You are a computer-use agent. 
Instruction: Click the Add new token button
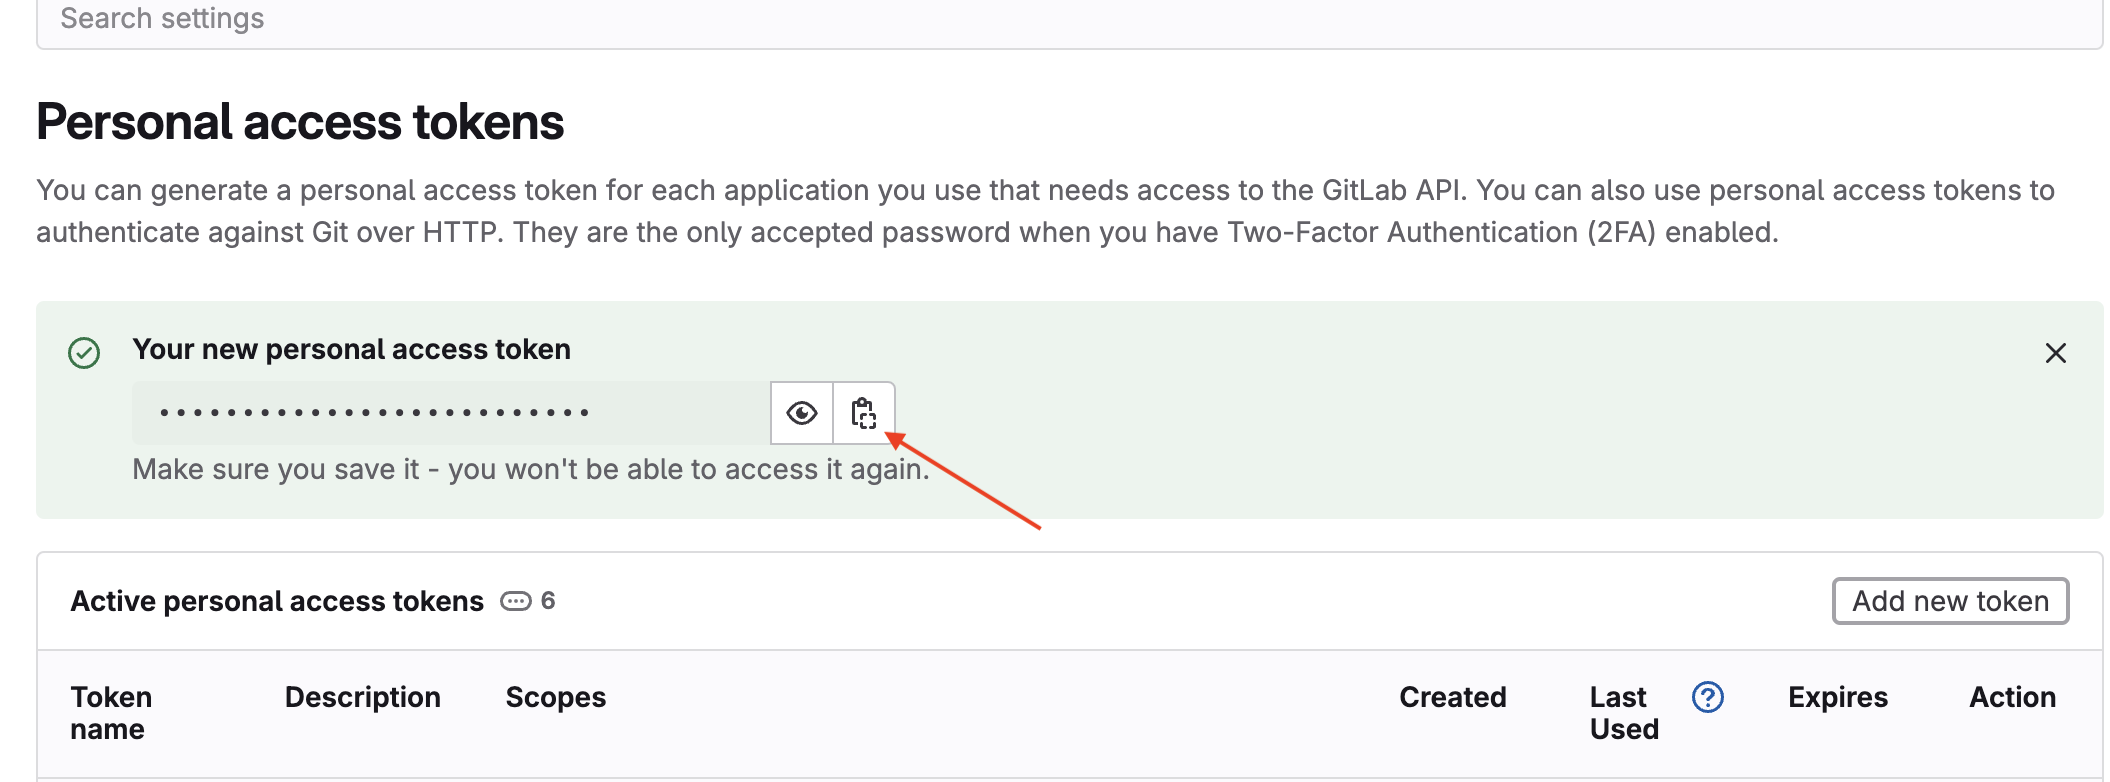pos(1950,601)
